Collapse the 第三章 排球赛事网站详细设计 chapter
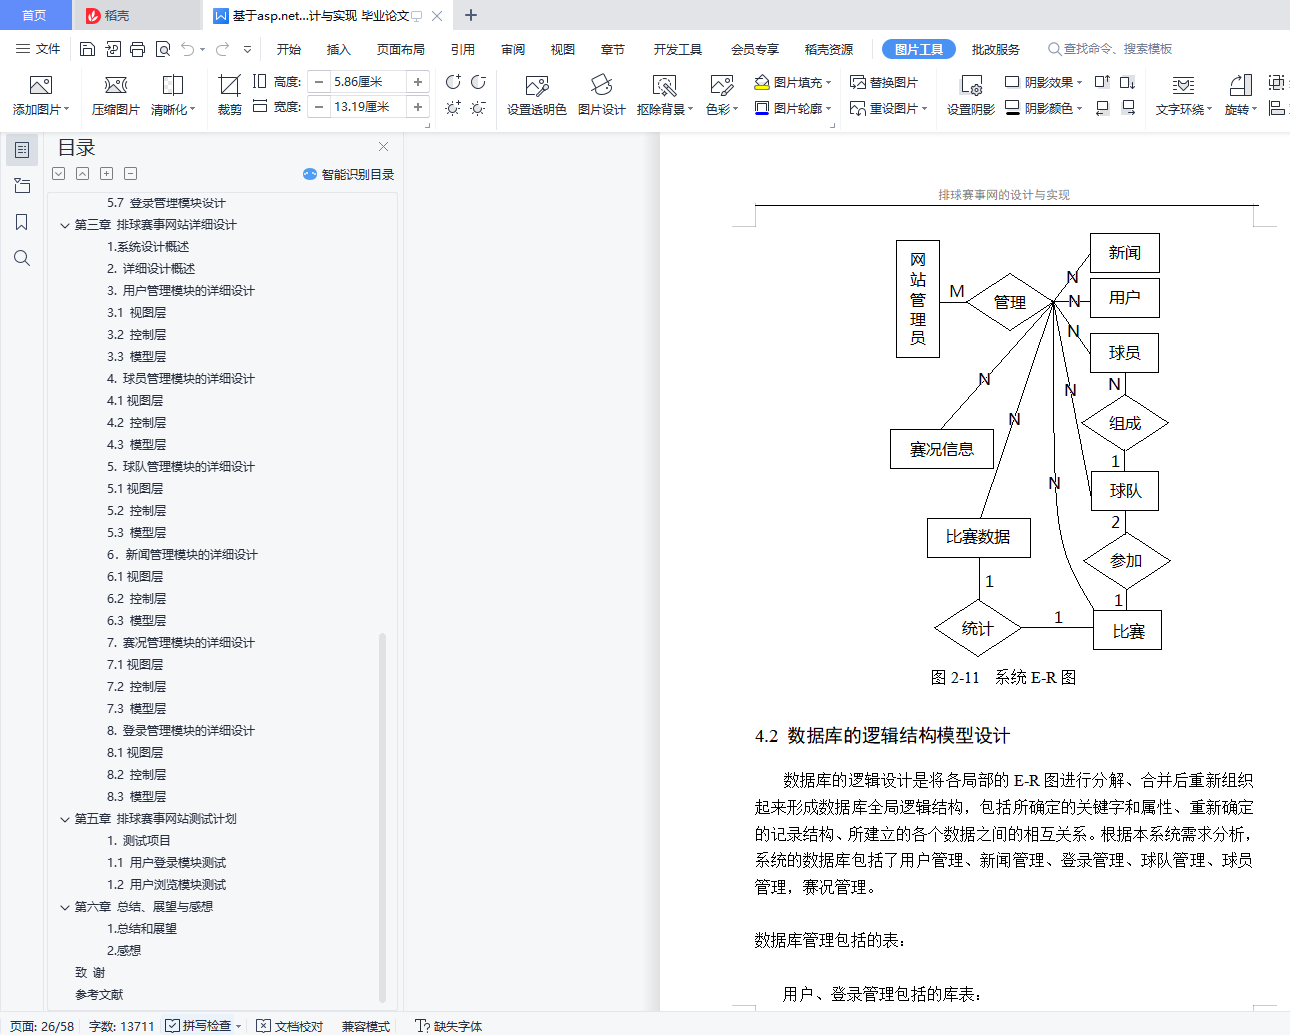This screenshot has width=1290, height=1035. click(x=65, y=225)
